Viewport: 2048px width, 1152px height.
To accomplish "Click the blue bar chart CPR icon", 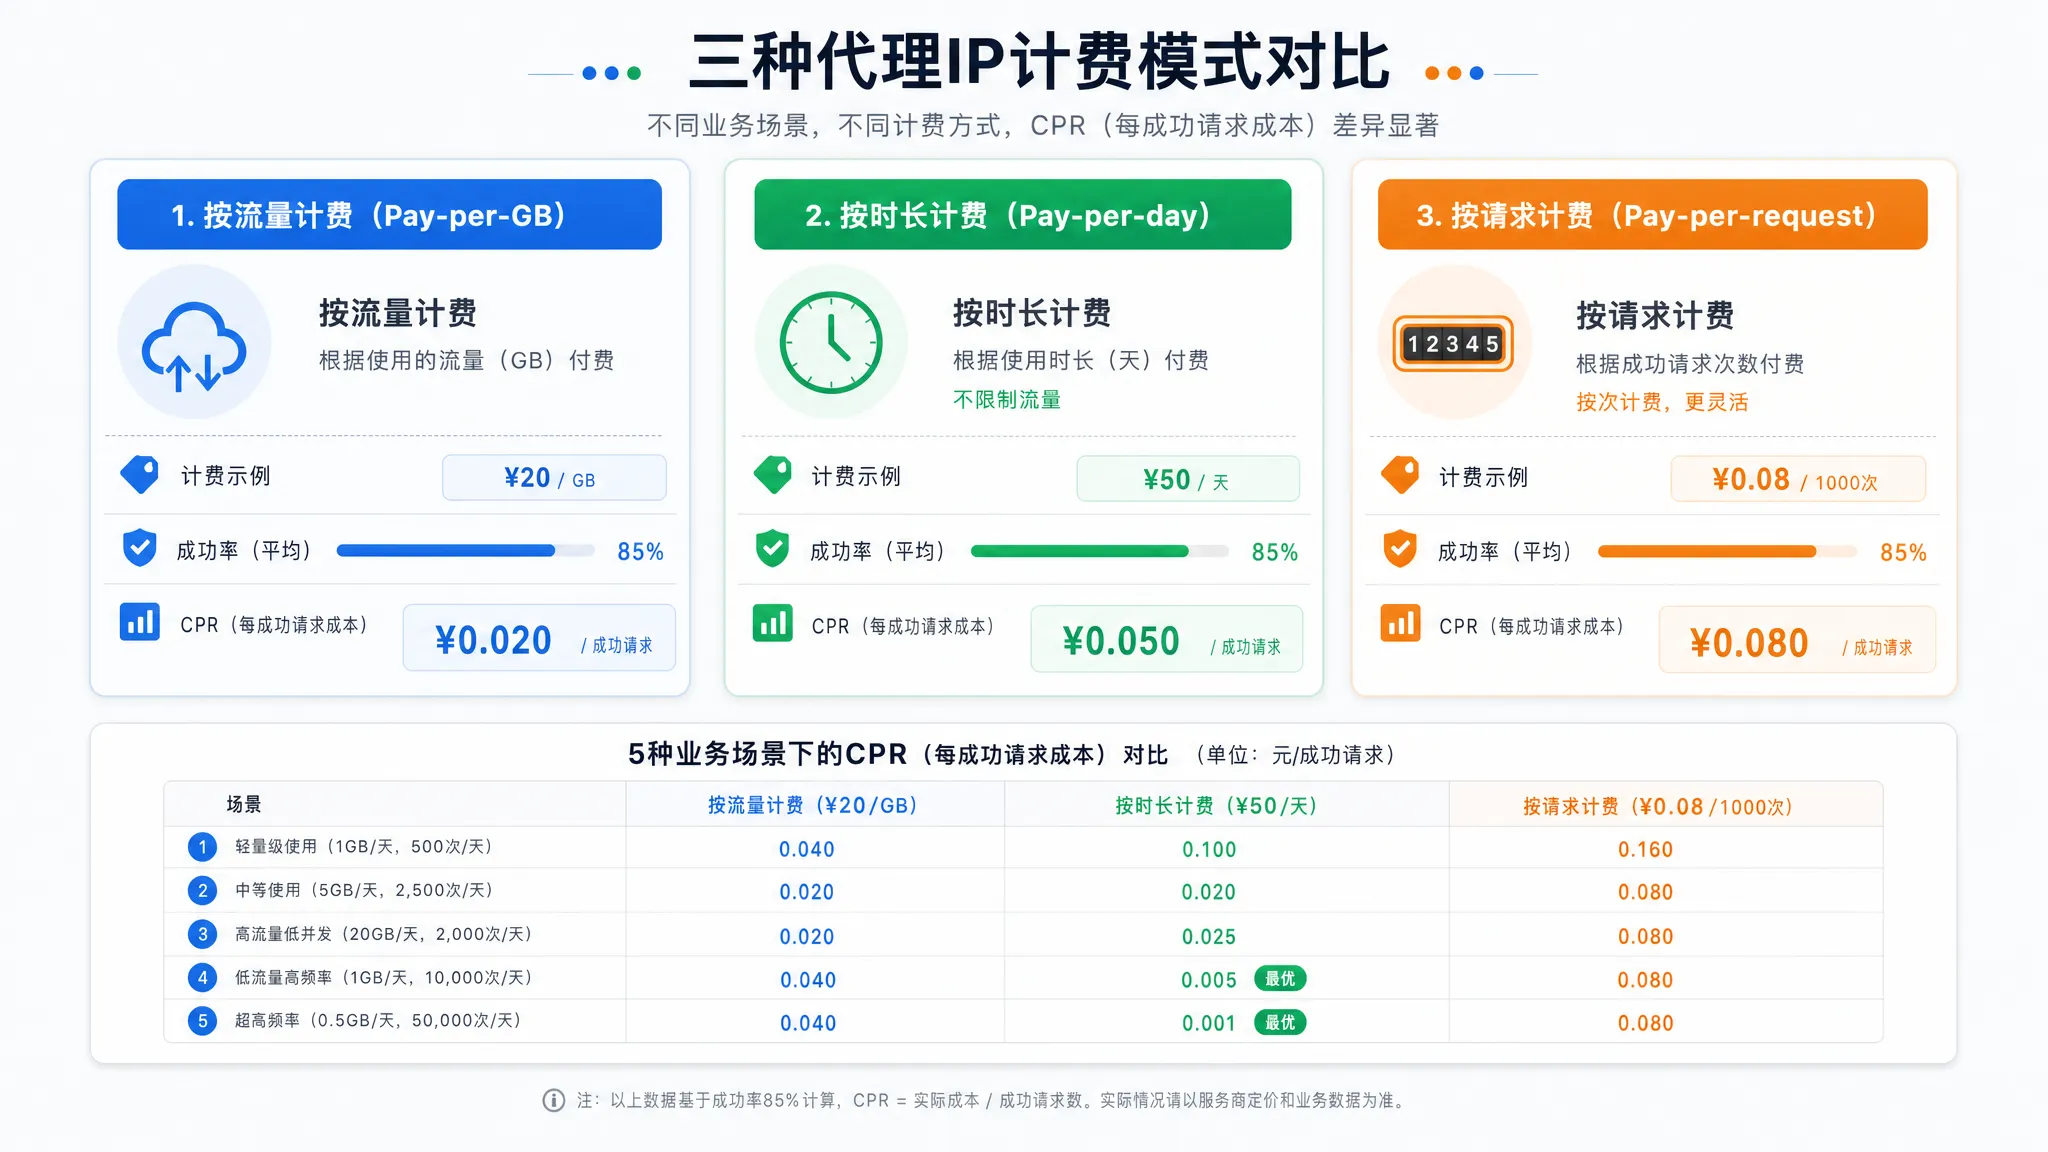I will [x=140, y=621].
